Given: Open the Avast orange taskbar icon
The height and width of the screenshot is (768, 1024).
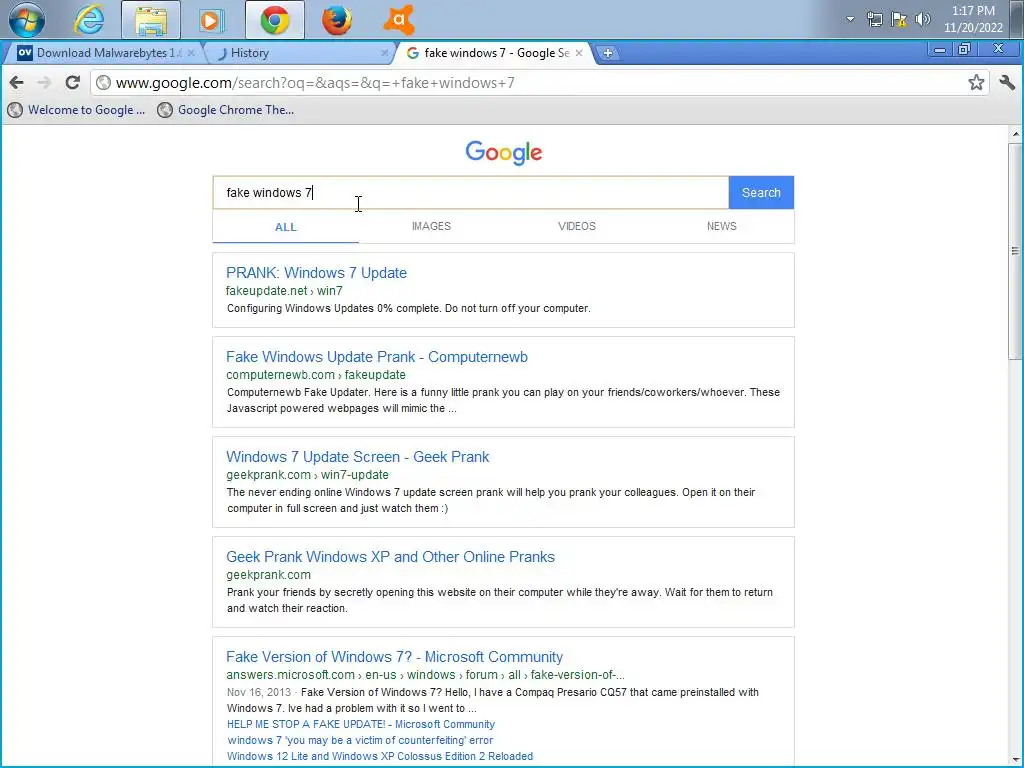Looking at the screenshot, I should click(399, 20).
